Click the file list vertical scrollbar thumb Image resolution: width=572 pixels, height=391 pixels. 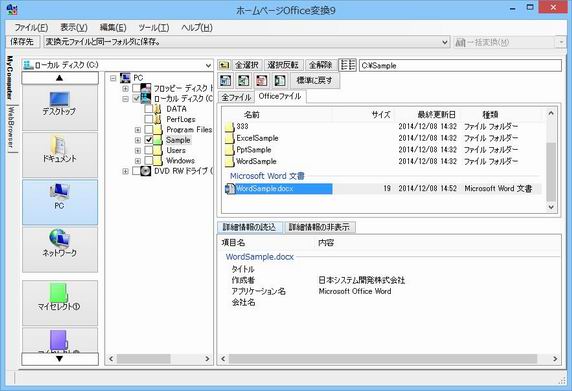pyautogui.click(x=551, y=171)
